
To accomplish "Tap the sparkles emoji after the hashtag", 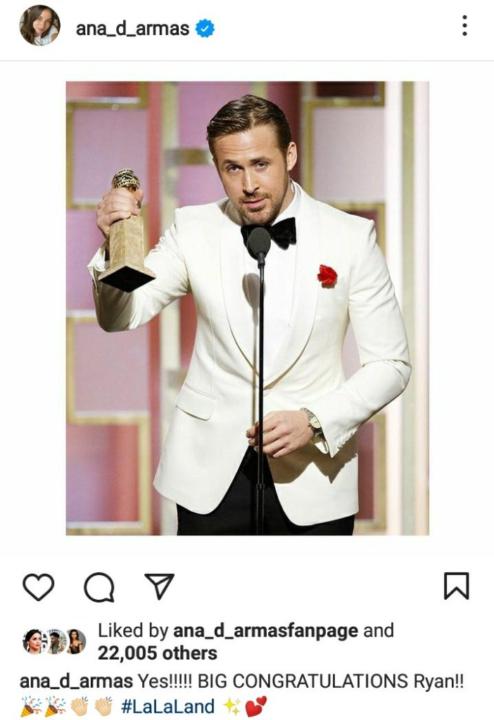I will tap(232, 706).
